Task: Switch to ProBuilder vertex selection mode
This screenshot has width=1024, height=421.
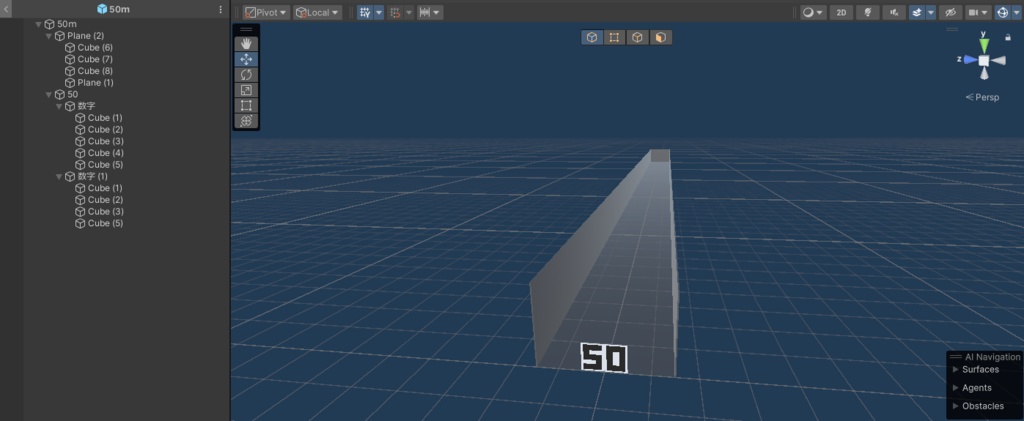Action: 615,37
